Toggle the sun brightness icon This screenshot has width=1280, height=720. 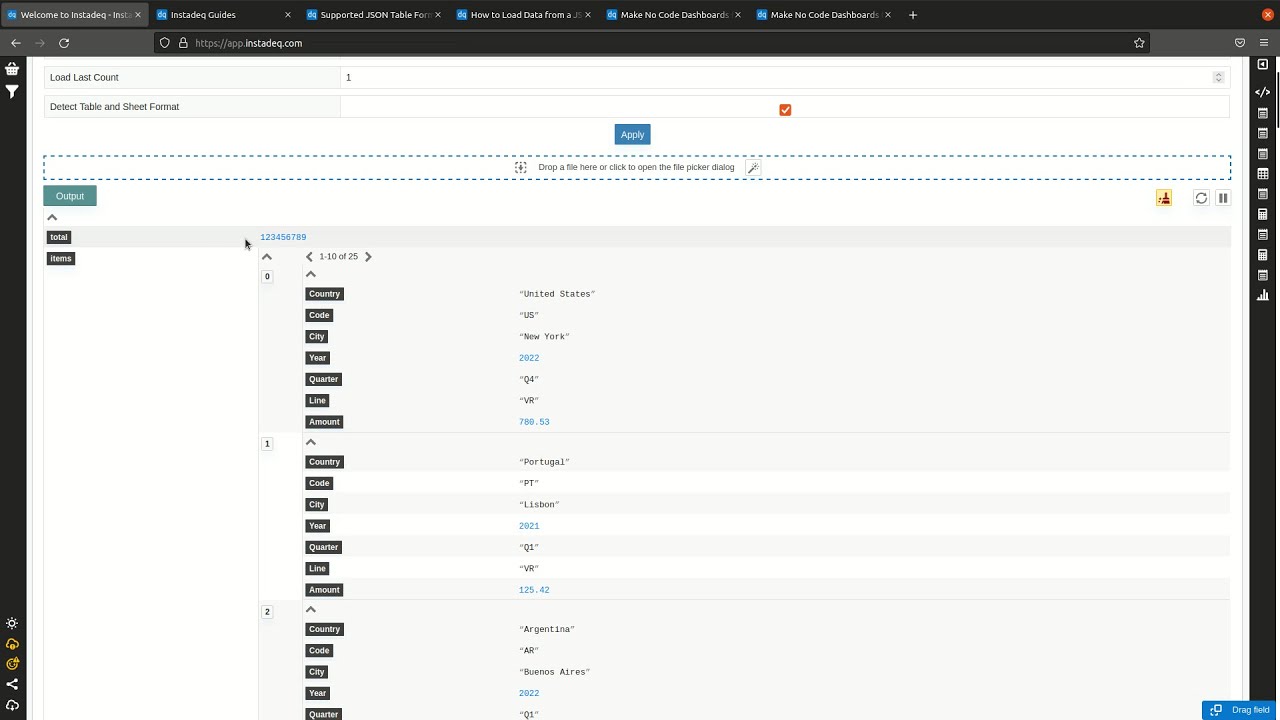click(12, 623)
